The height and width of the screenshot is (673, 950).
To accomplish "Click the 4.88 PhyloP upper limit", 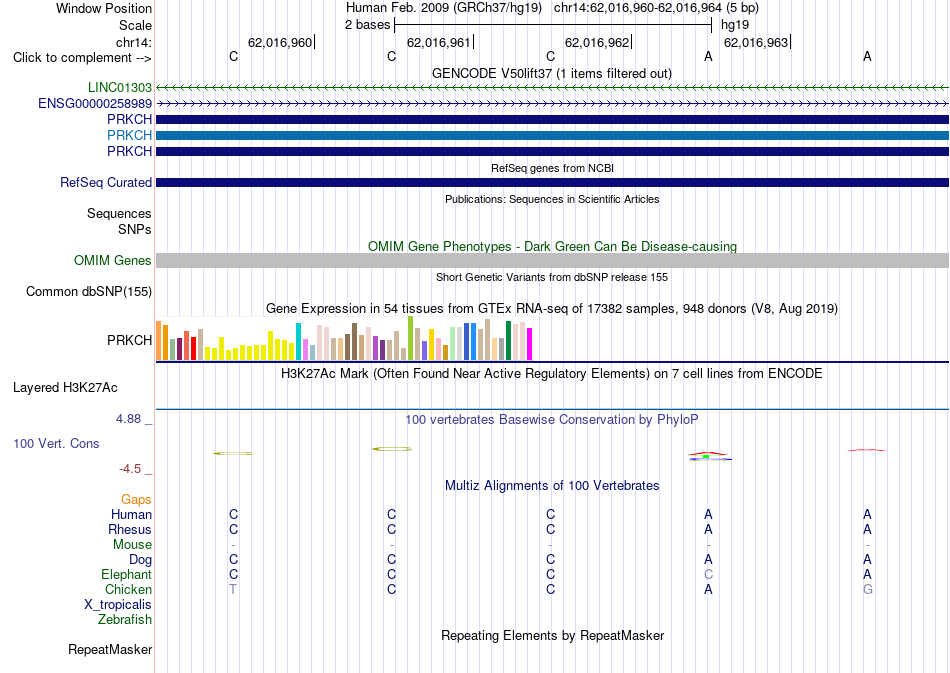I will (128, 419).
